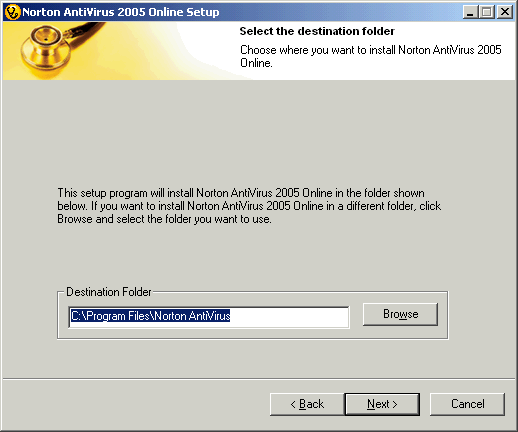Click the maximize window button
Viewport: 518px width, 432px height.
pyautogui.click(x=487, y=12)
